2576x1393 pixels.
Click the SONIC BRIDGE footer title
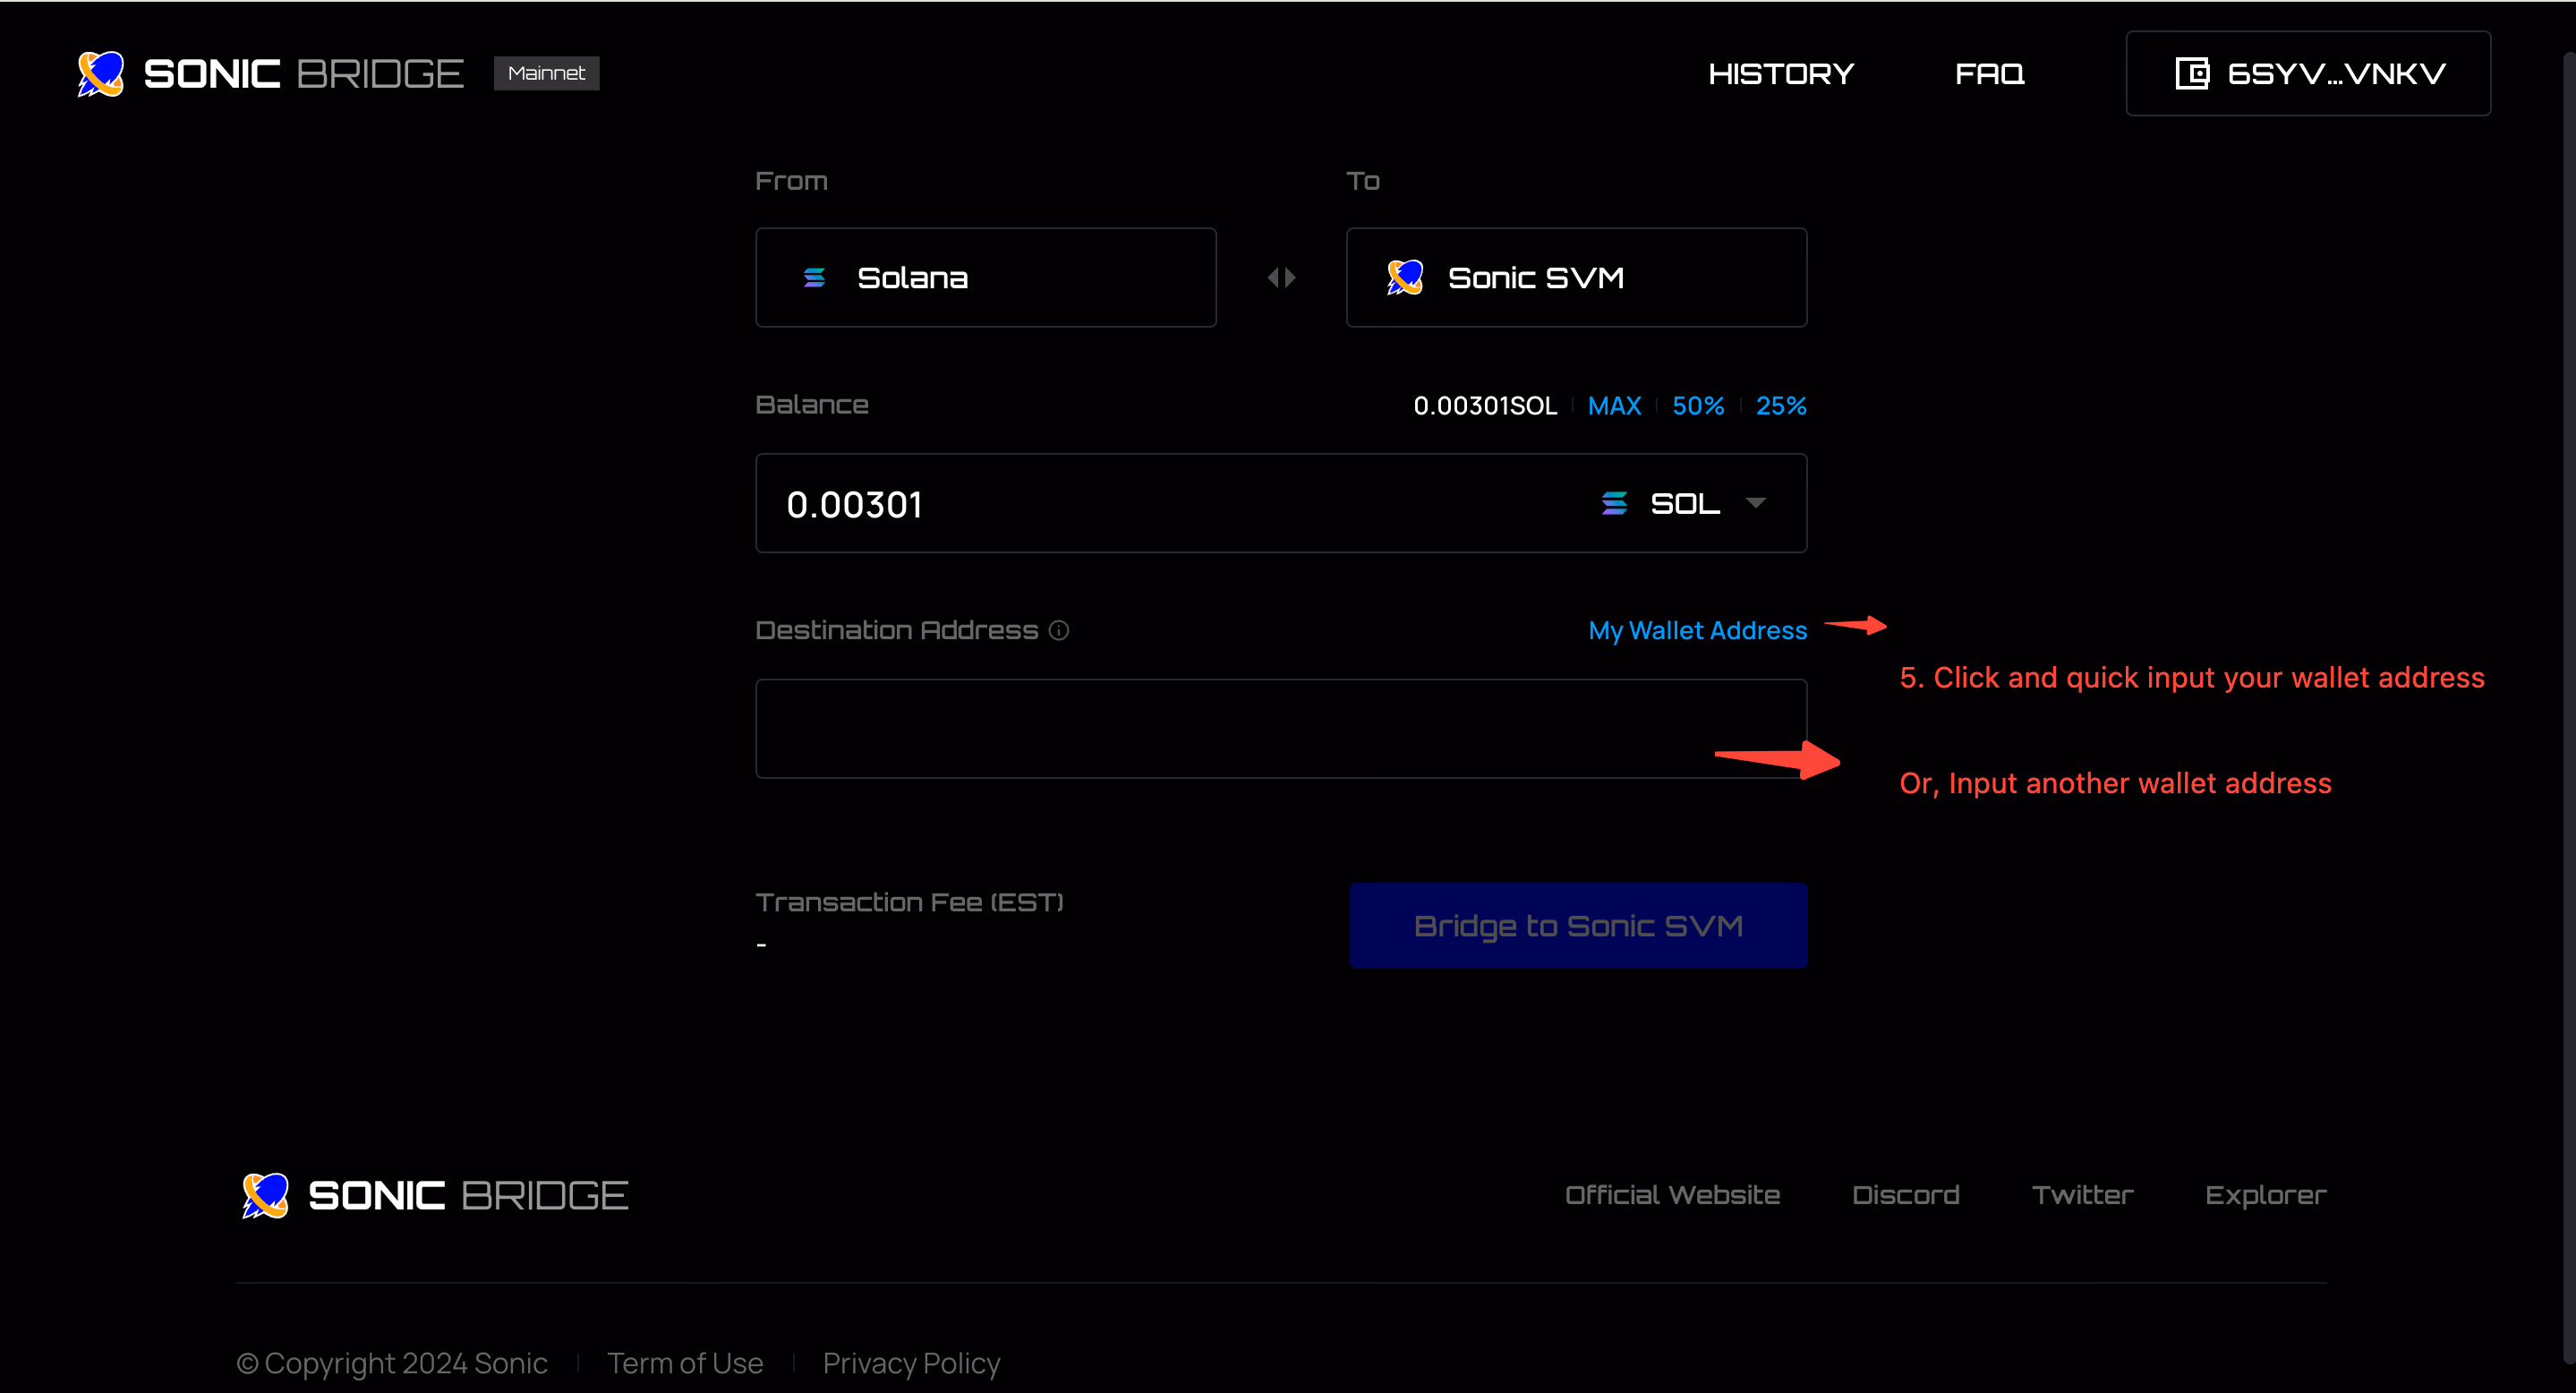click(468, 1195)
